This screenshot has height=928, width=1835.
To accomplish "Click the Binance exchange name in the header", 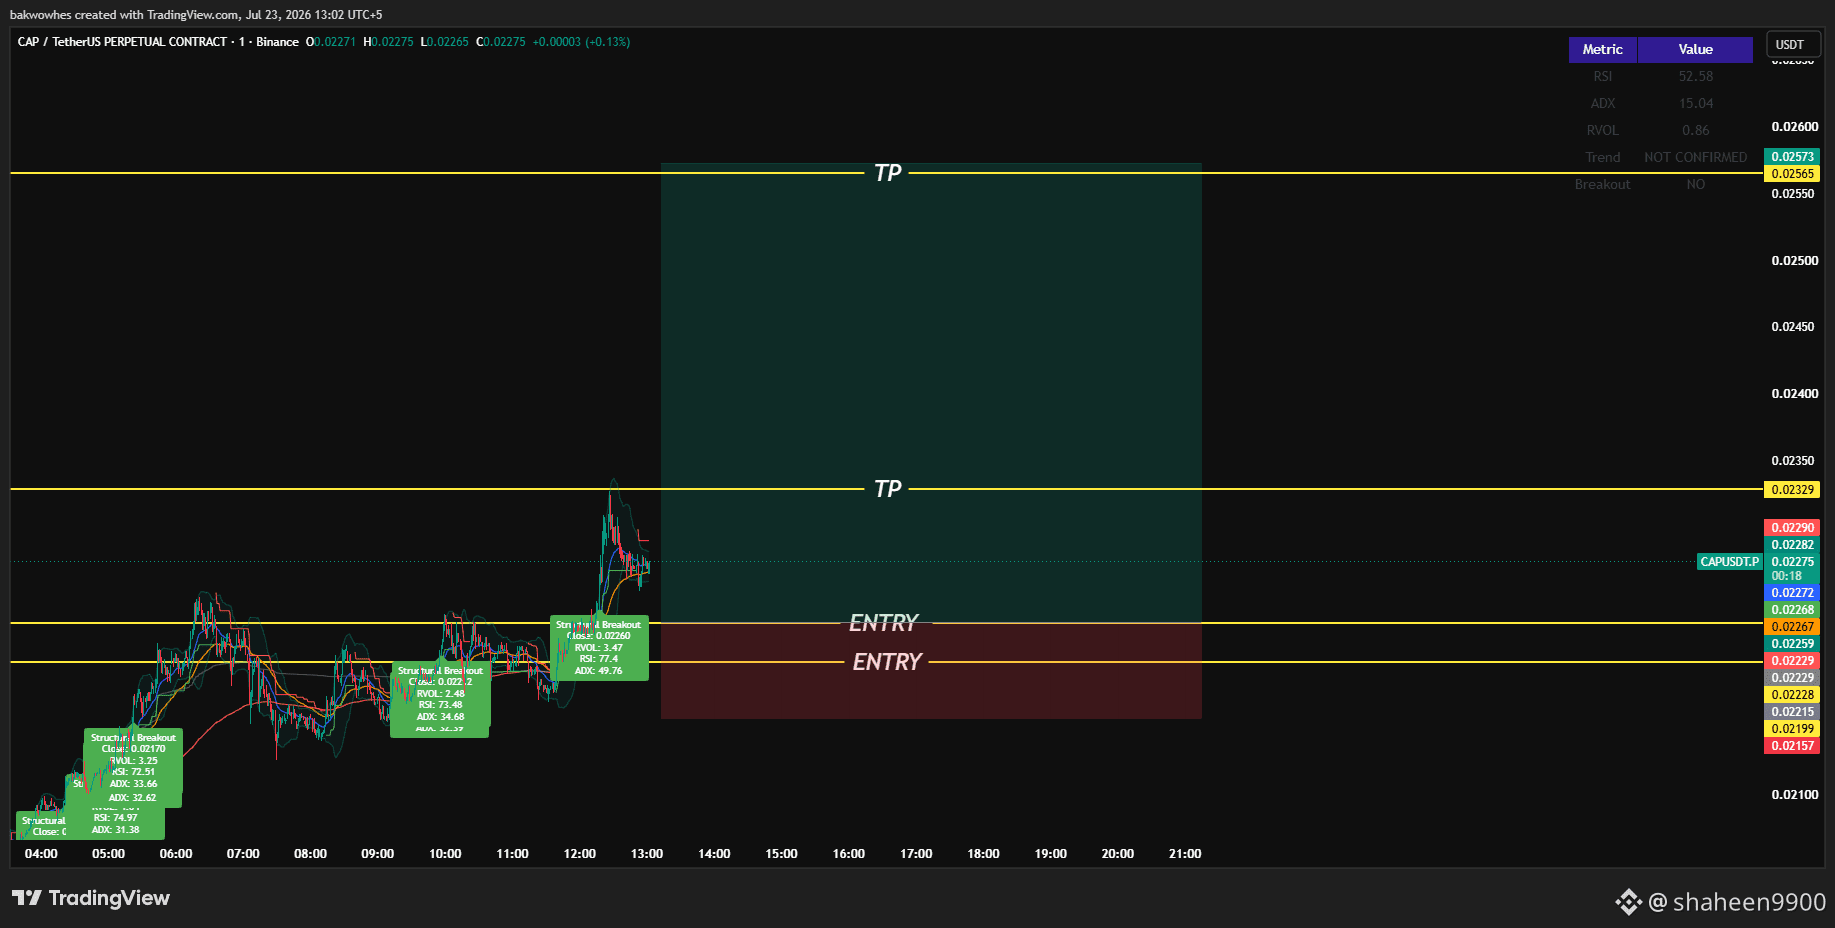I will pos(277,42).
